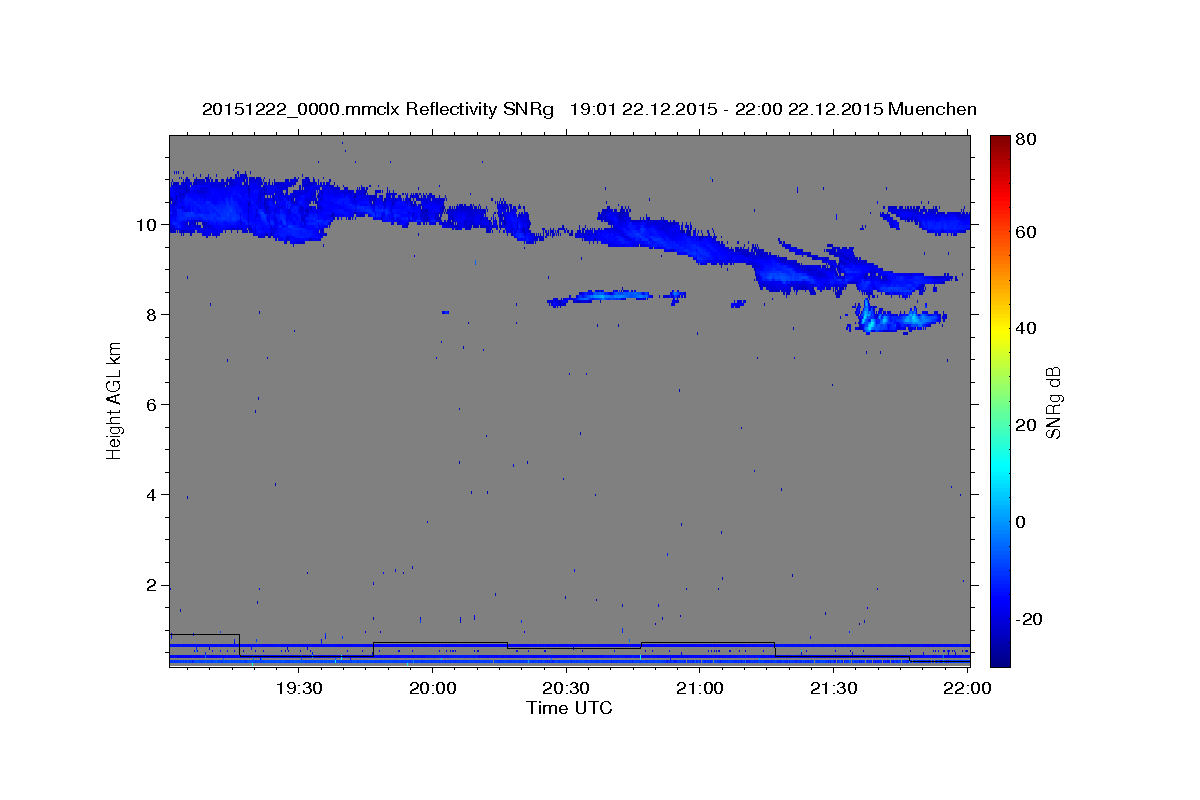Image resolution: width=1200 pixels, height=800 pixels.
Task: Click the 'SNRg dB' colorbar label
Action: (x=1052, y=402)
